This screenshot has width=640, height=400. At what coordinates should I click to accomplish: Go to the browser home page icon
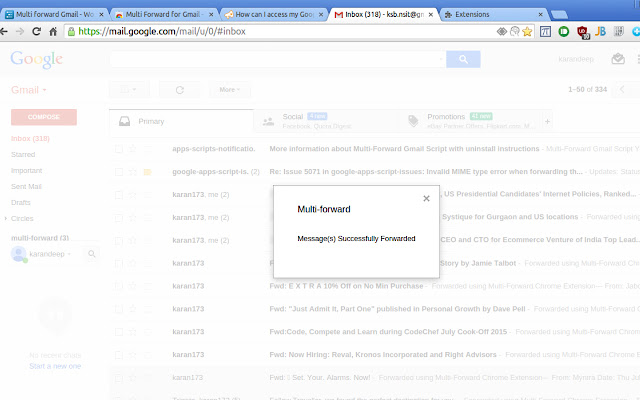point(53,31)
